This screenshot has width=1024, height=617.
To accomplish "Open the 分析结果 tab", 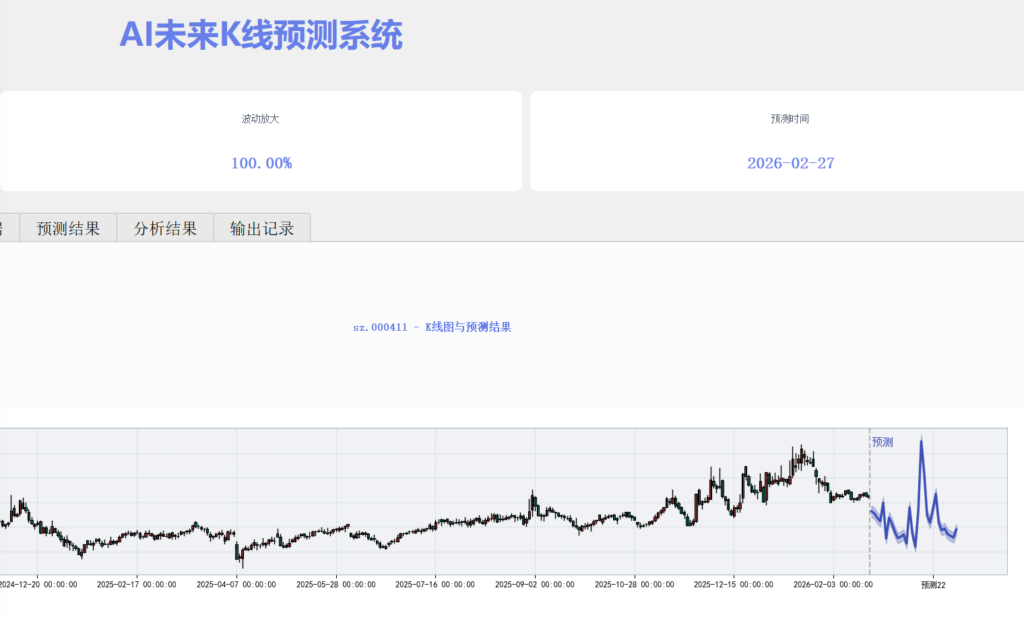I will point(165,228).
